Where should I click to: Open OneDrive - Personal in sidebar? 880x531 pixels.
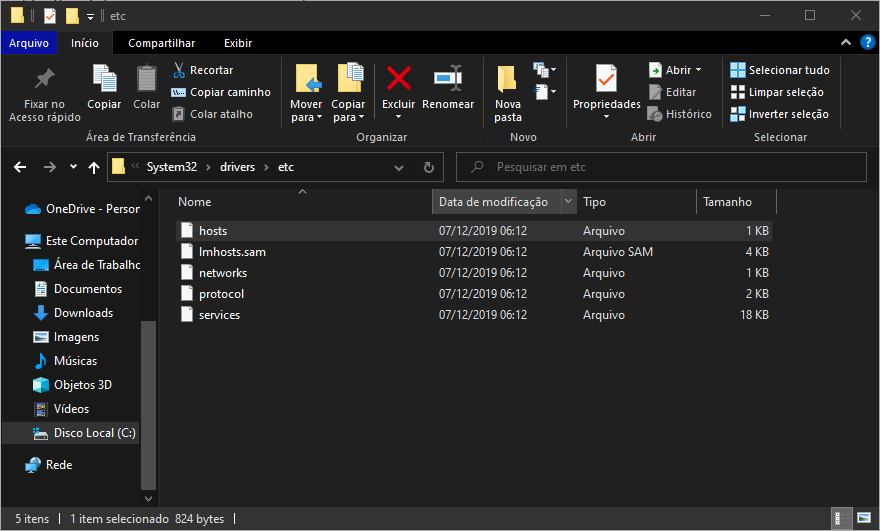tap(82, 209)
